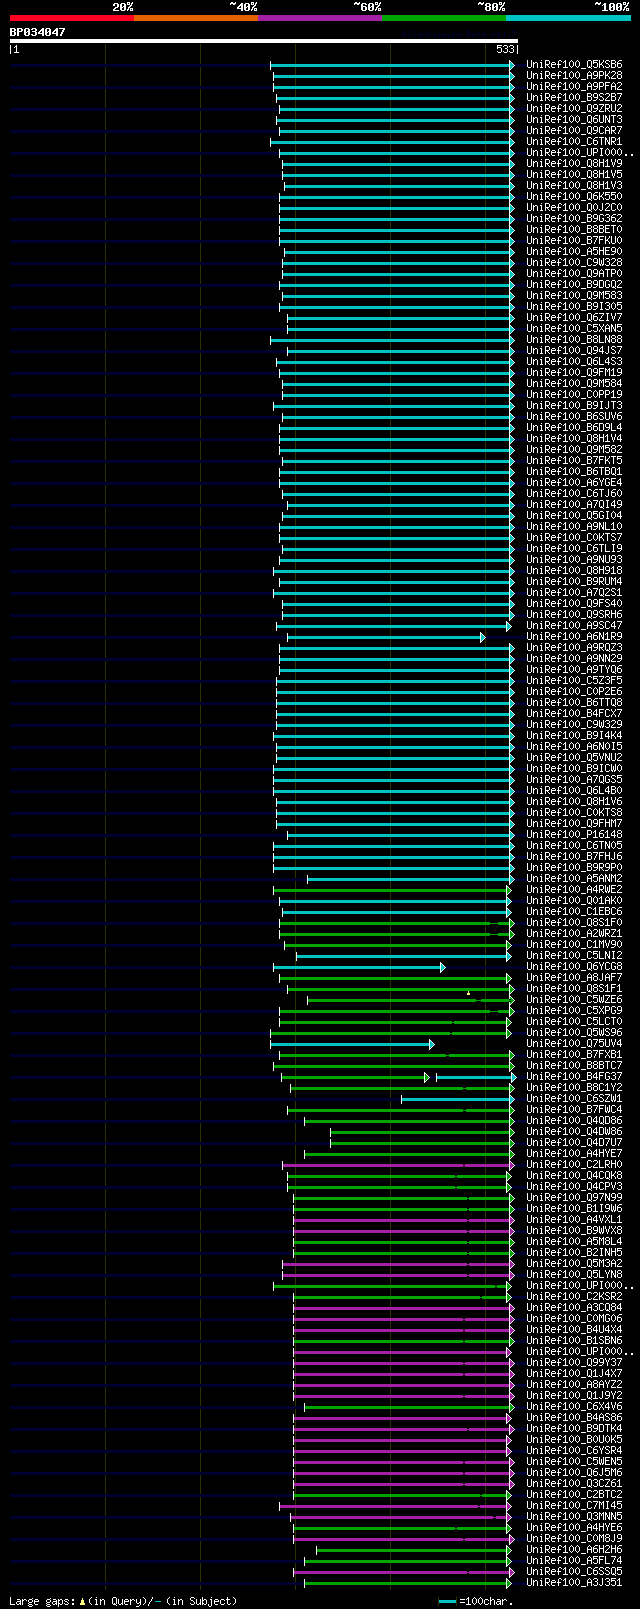Open hit UniRef100_P16148
Viewport: 640px width, 1609px height.
point(574,835)
